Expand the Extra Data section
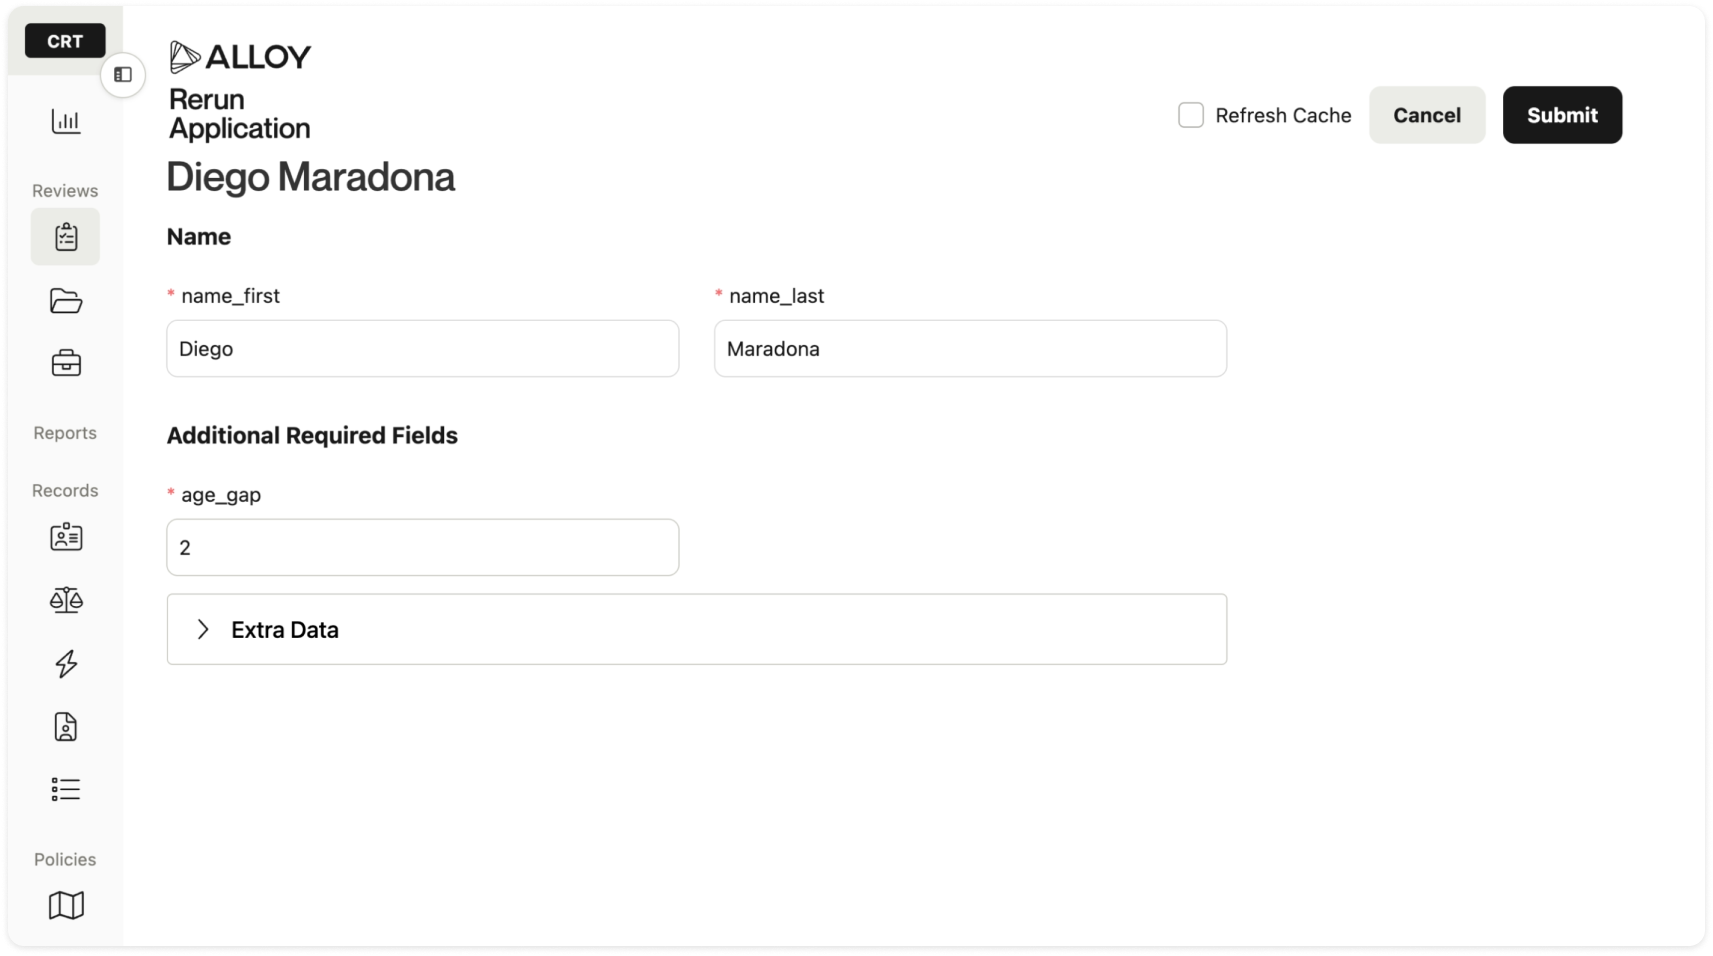This screenshot has width=1713, height=956. 696,629
